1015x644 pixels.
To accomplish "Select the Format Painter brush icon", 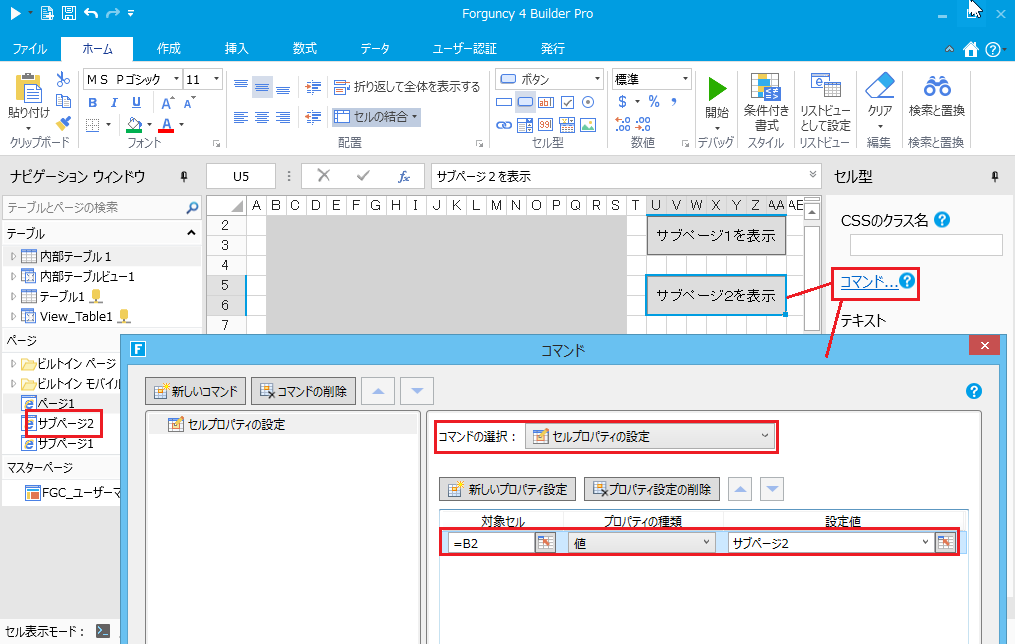I will point(63,122).
